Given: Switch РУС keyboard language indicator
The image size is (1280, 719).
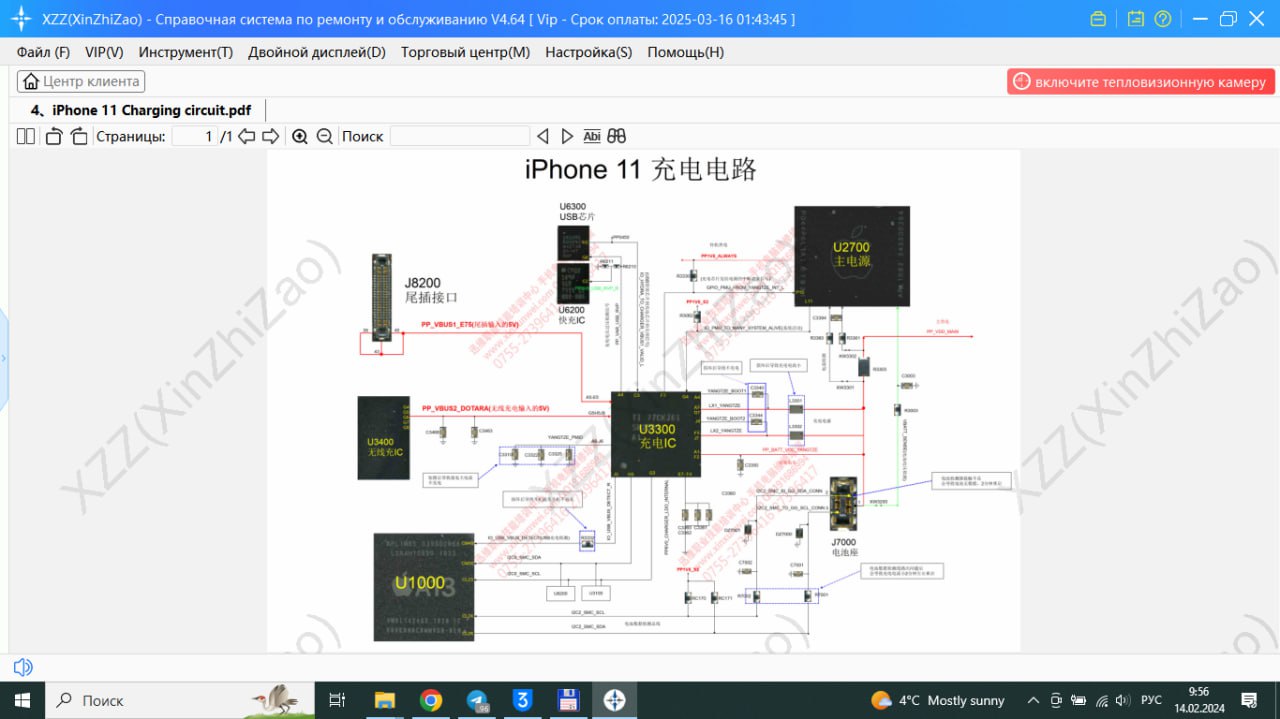Looking at the screenshot, I should 1151,700.
